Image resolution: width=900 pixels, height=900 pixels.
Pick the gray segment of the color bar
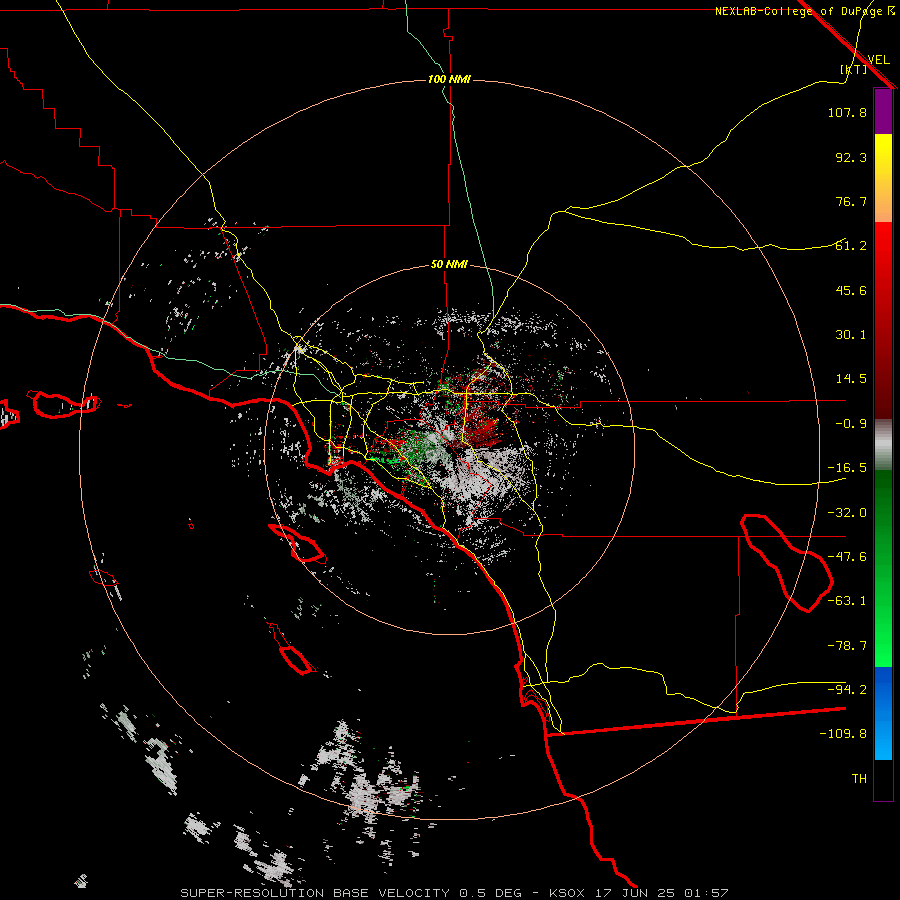883,444
